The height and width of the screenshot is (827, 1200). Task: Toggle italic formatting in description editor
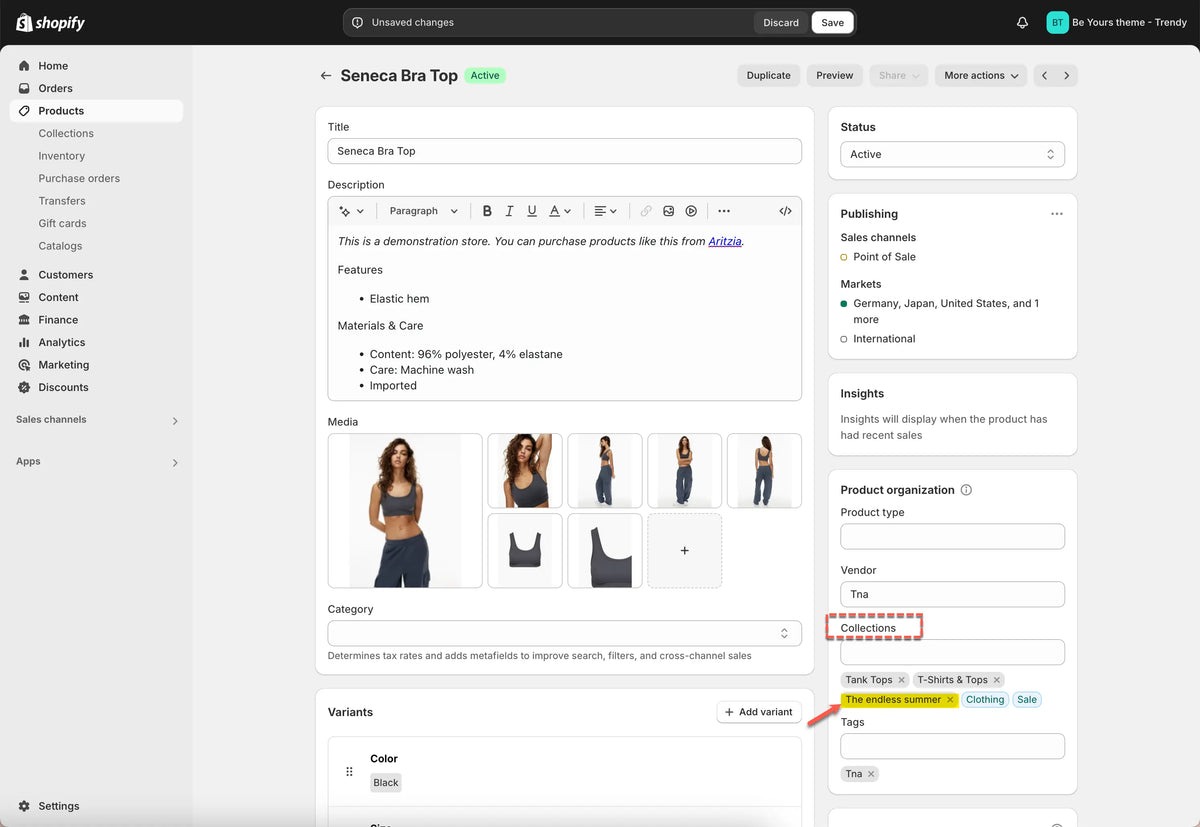click(x=509, y=211)
